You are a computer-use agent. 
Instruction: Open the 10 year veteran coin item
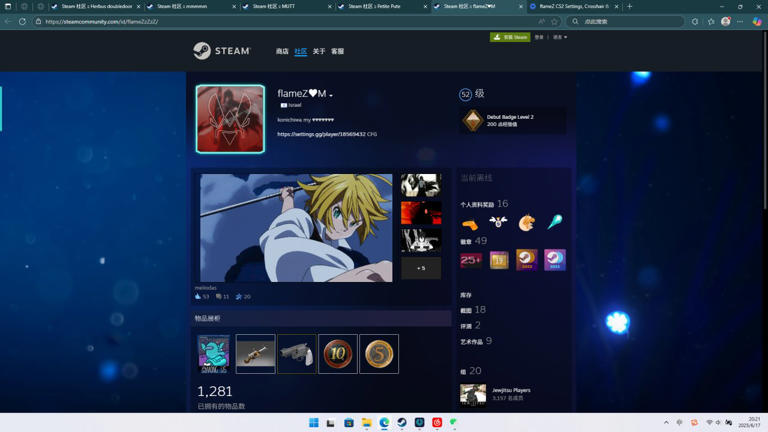[337, 354]
